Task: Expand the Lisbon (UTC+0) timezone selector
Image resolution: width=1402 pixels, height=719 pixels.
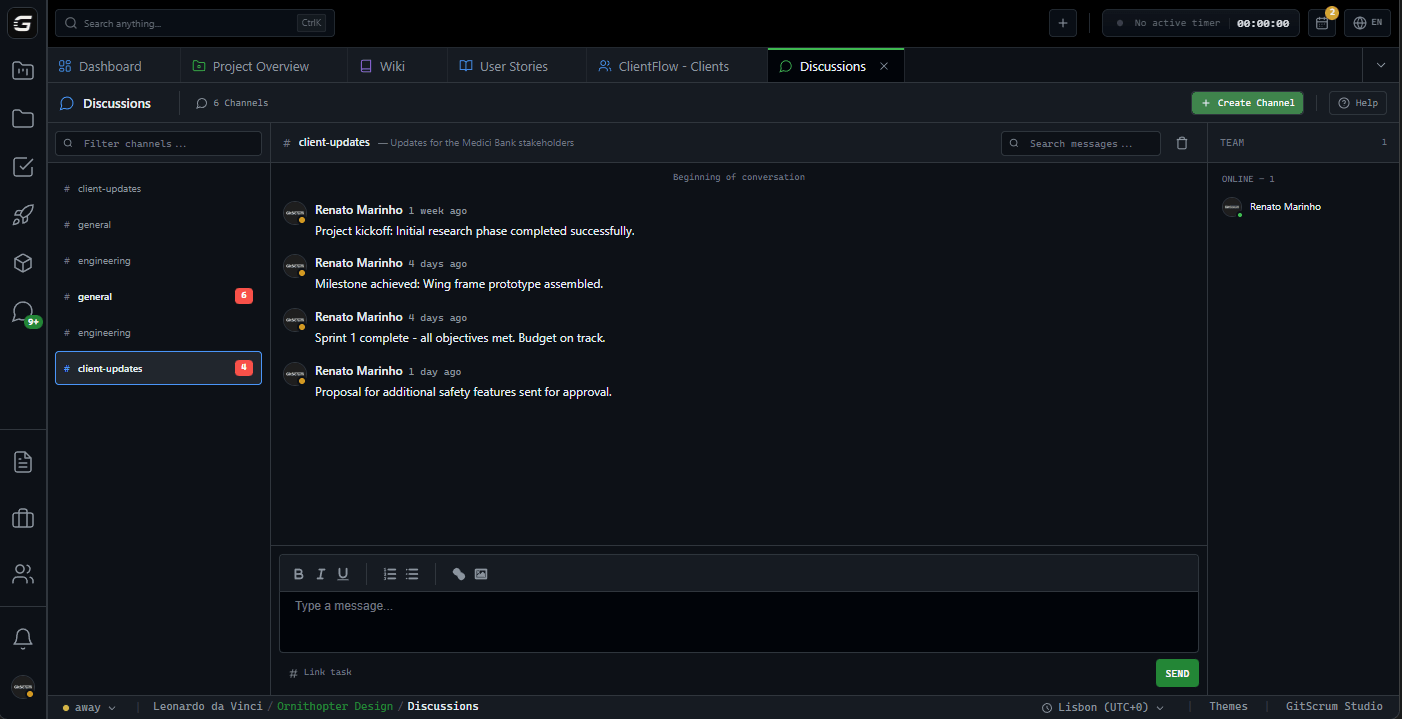Action: point(1103,707)
